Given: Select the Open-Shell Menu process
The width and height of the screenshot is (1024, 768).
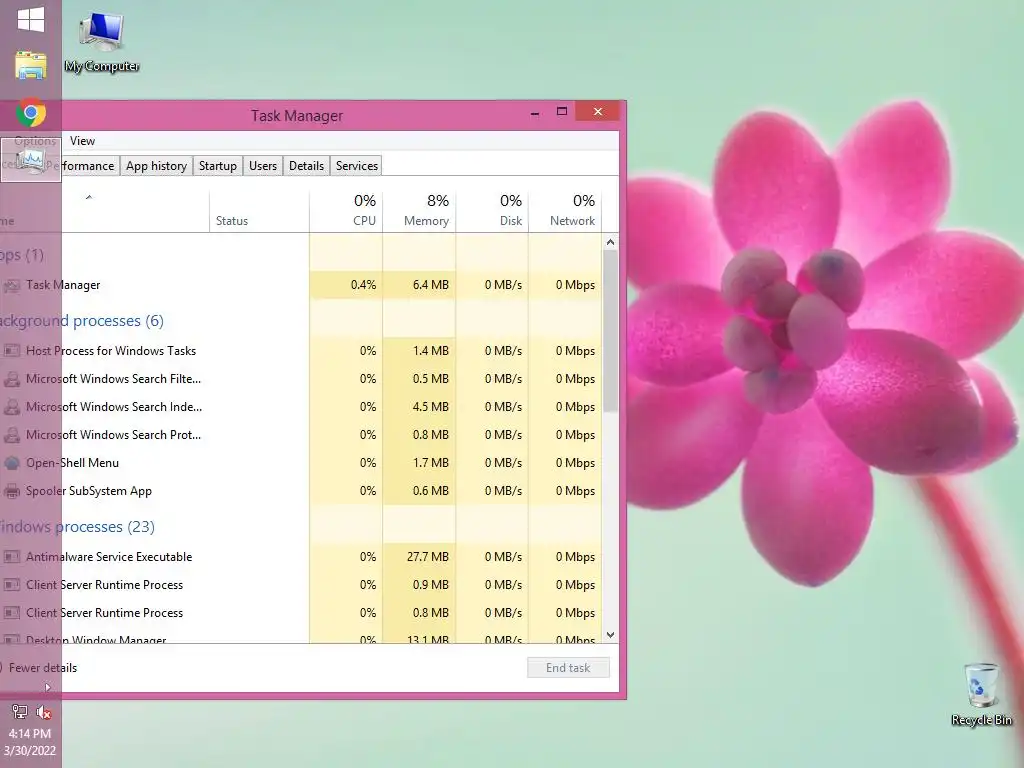Looking at the screenshot, I should 300,463.
